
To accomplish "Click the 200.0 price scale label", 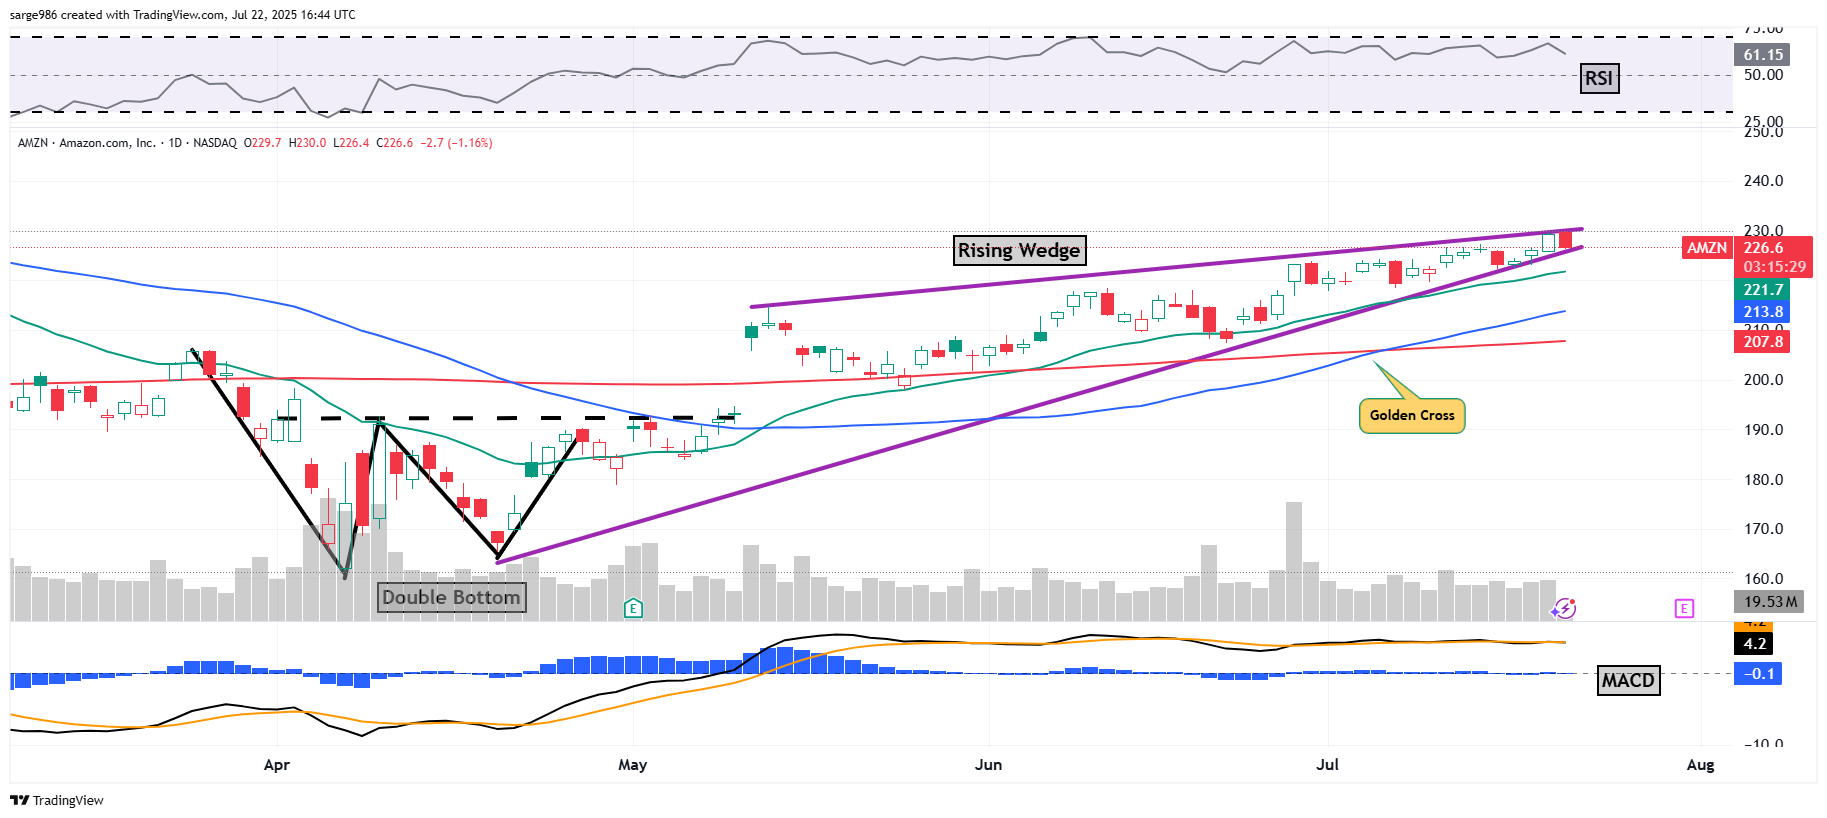I will click(1764, 380).
